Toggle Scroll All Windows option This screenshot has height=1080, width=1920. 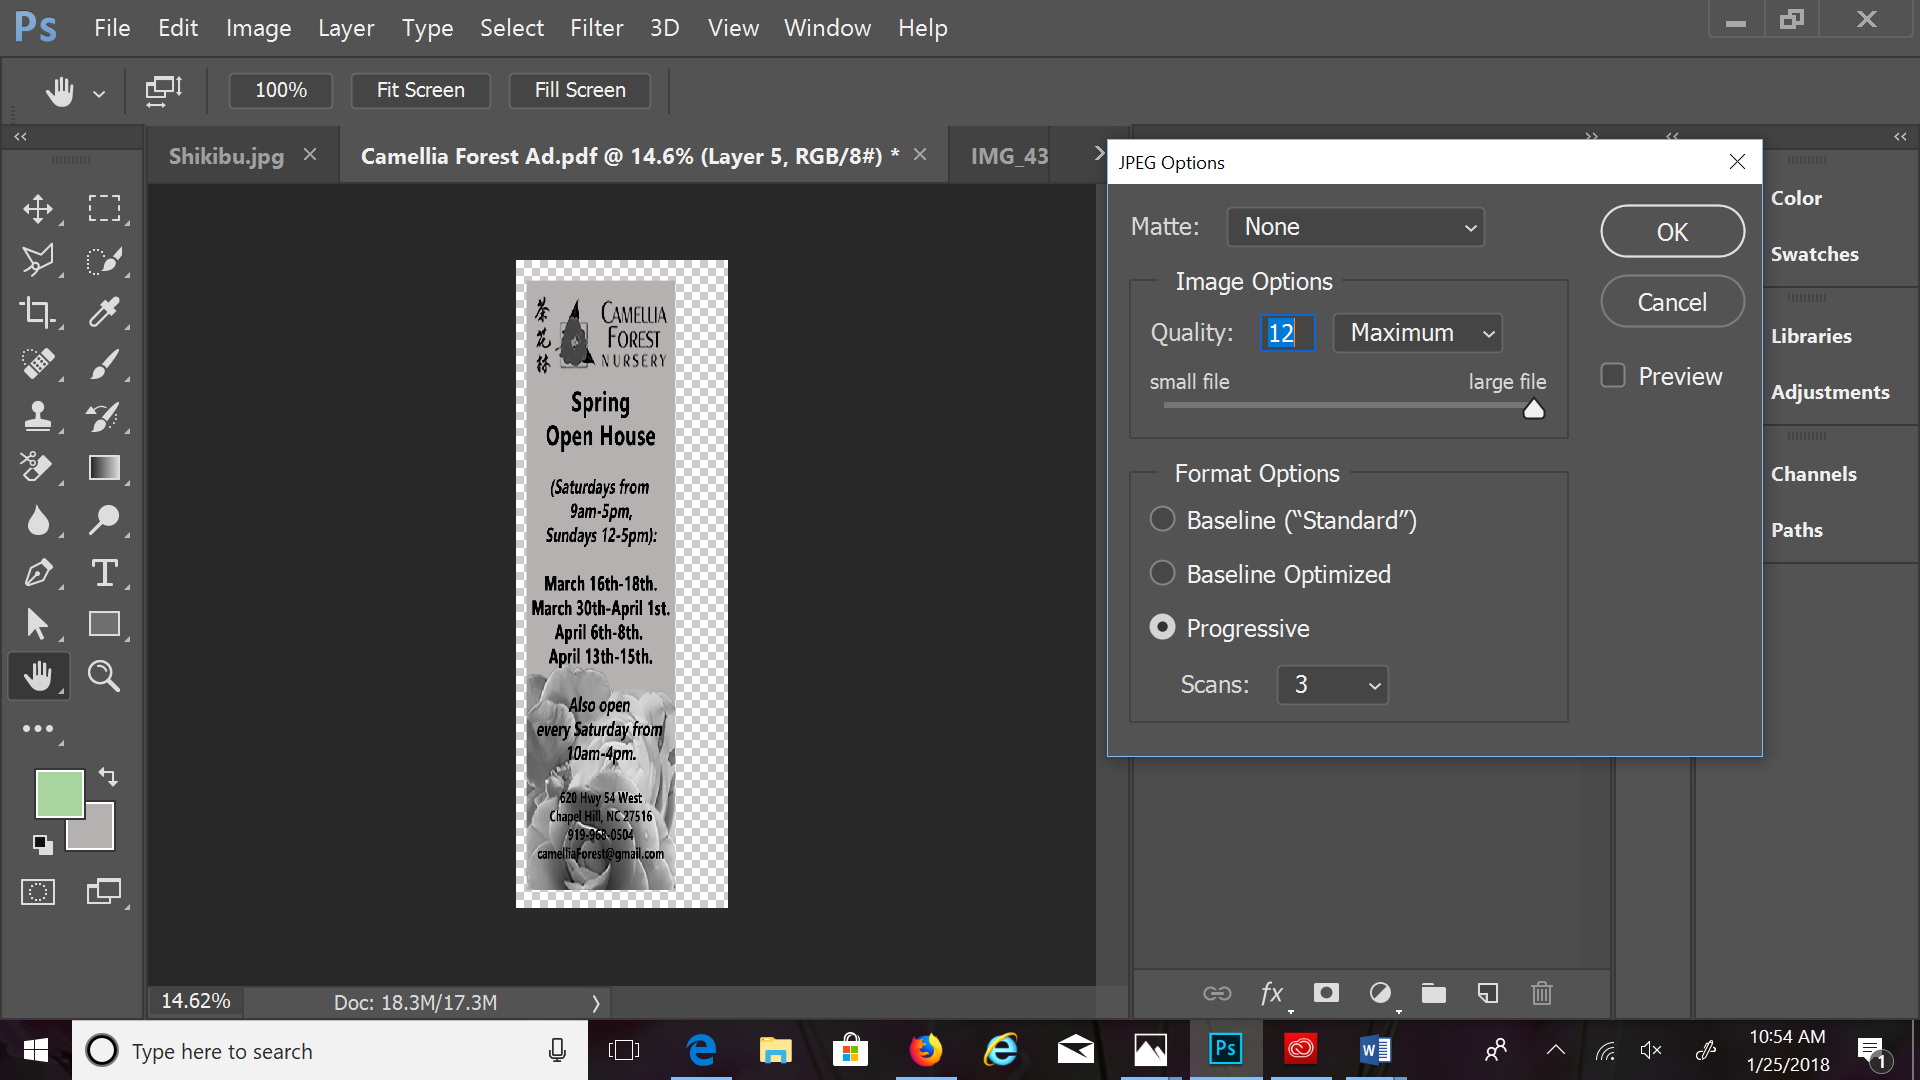[164, 91]
